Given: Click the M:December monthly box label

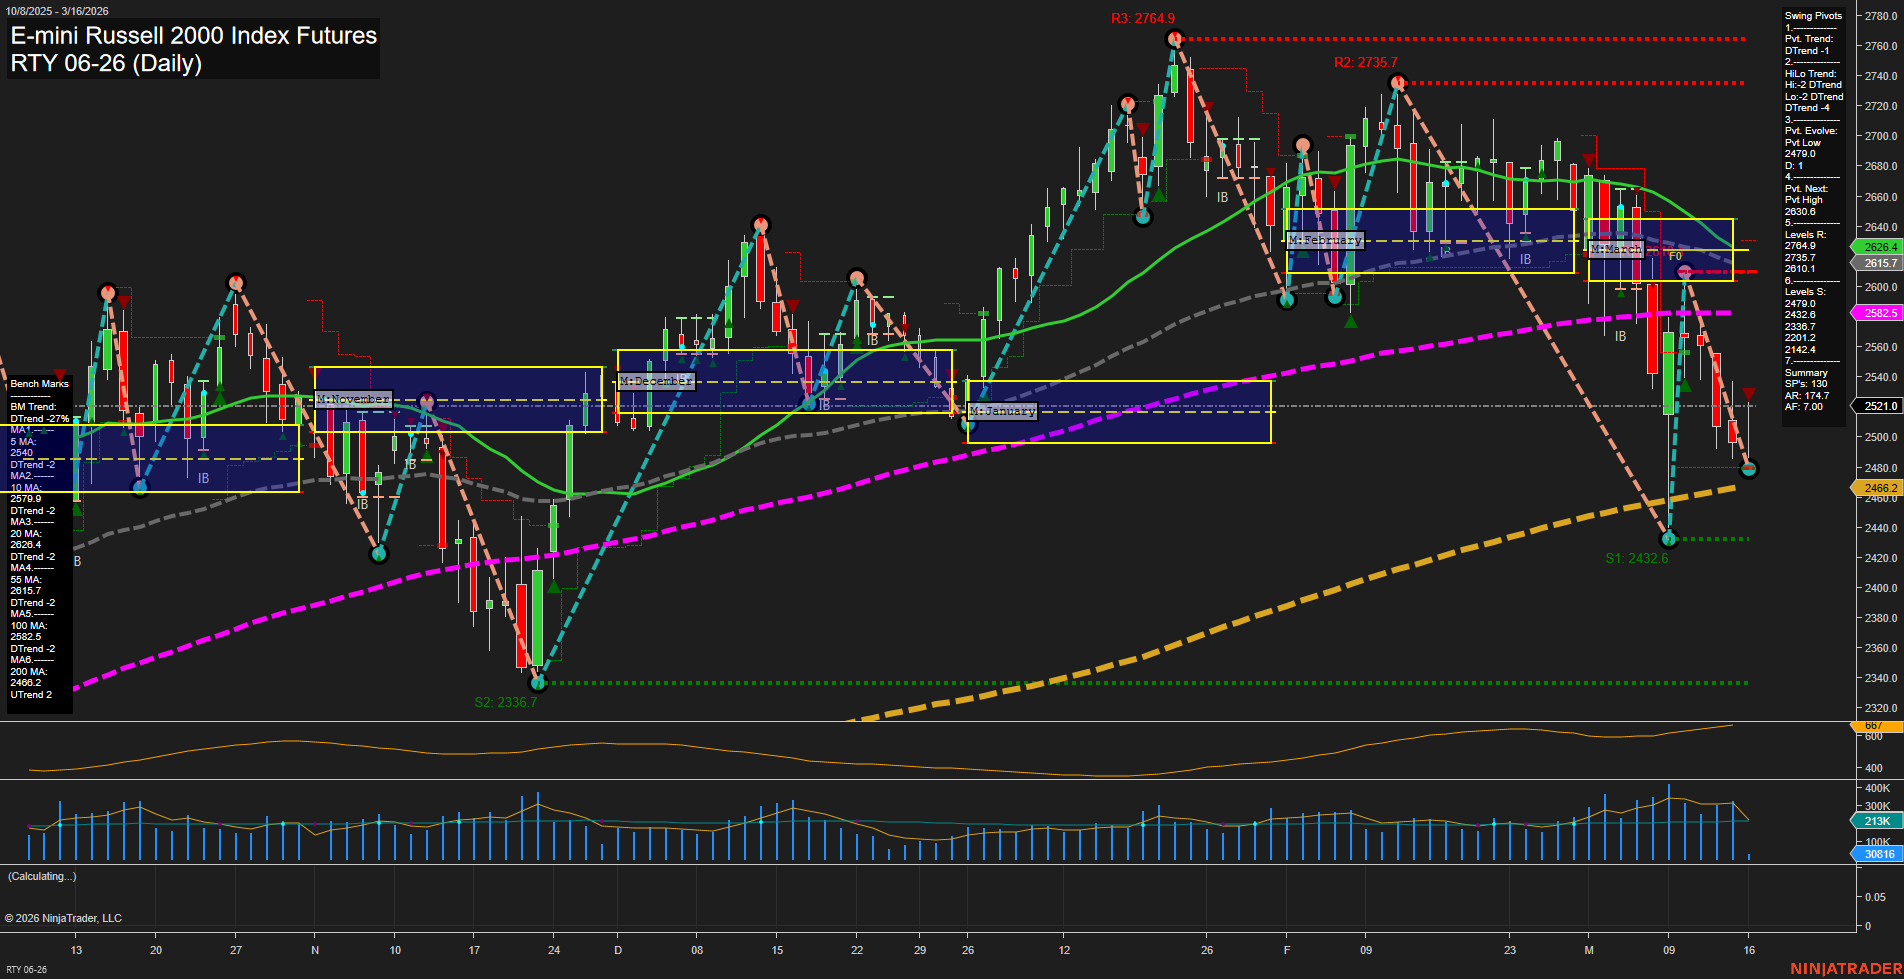Looking at the screenshot, I should 656,381.
